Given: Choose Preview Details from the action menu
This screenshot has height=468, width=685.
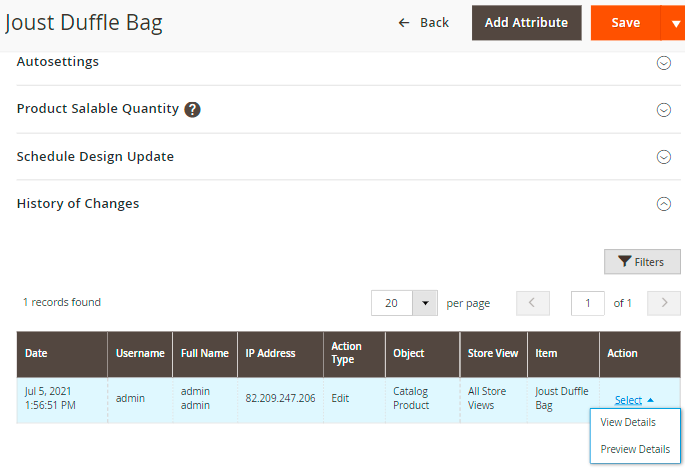Looking at the screenshot, I should coord(634,450).
